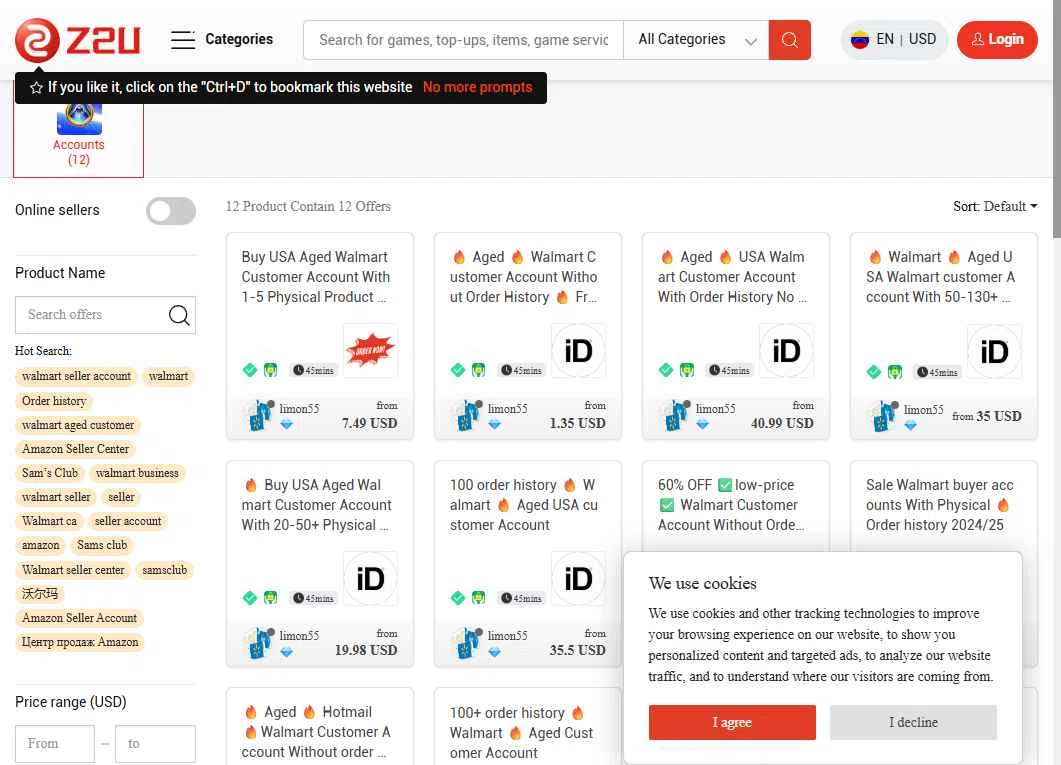Open 'Aged Hotmail Walmart Customer Account' offer
The height and width of the screenshot is (765, 1061).
316,733
